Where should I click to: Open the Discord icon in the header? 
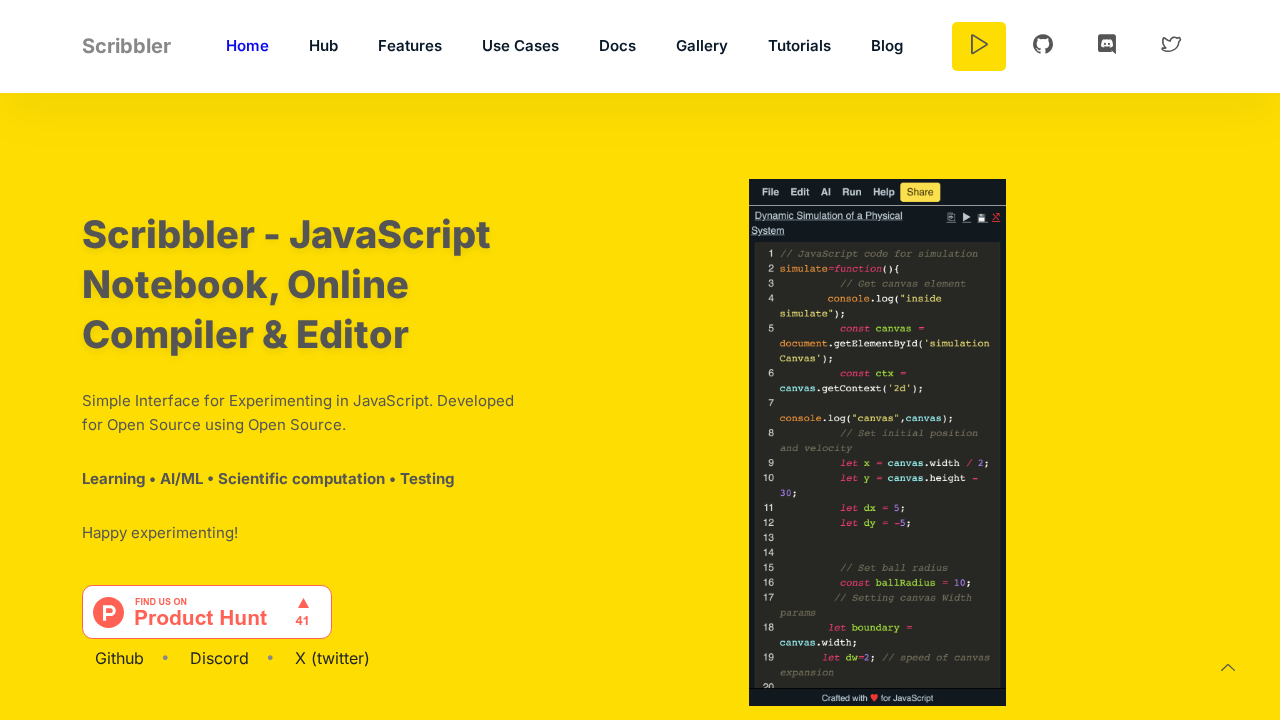coord(1107,45)
